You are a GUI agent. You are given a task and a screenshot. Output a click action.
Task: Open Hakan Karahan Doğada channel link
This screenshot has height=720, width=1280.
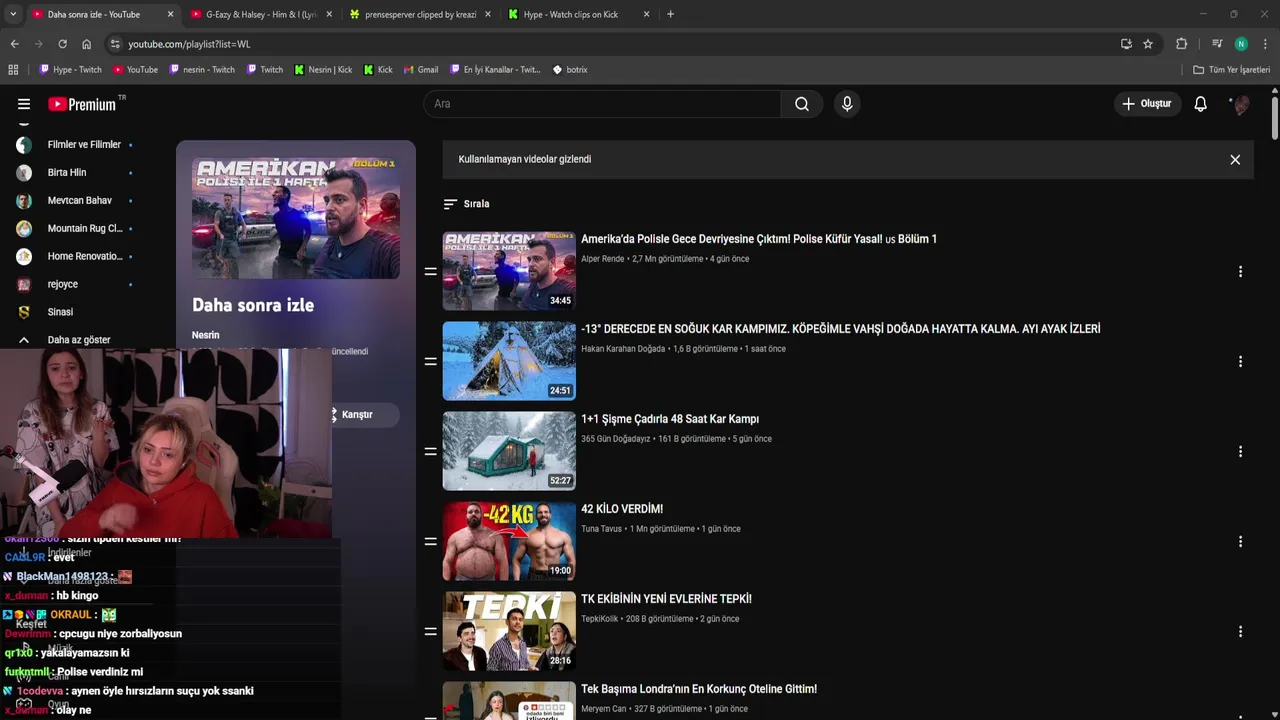623,349
